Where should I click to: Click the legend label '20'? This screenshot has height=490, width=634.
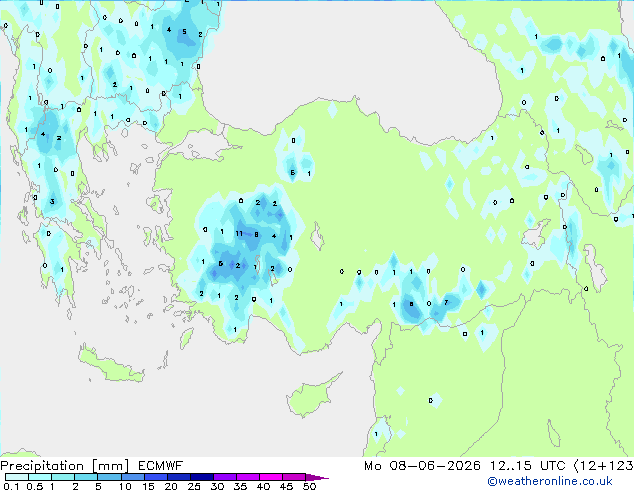[171, 486]
